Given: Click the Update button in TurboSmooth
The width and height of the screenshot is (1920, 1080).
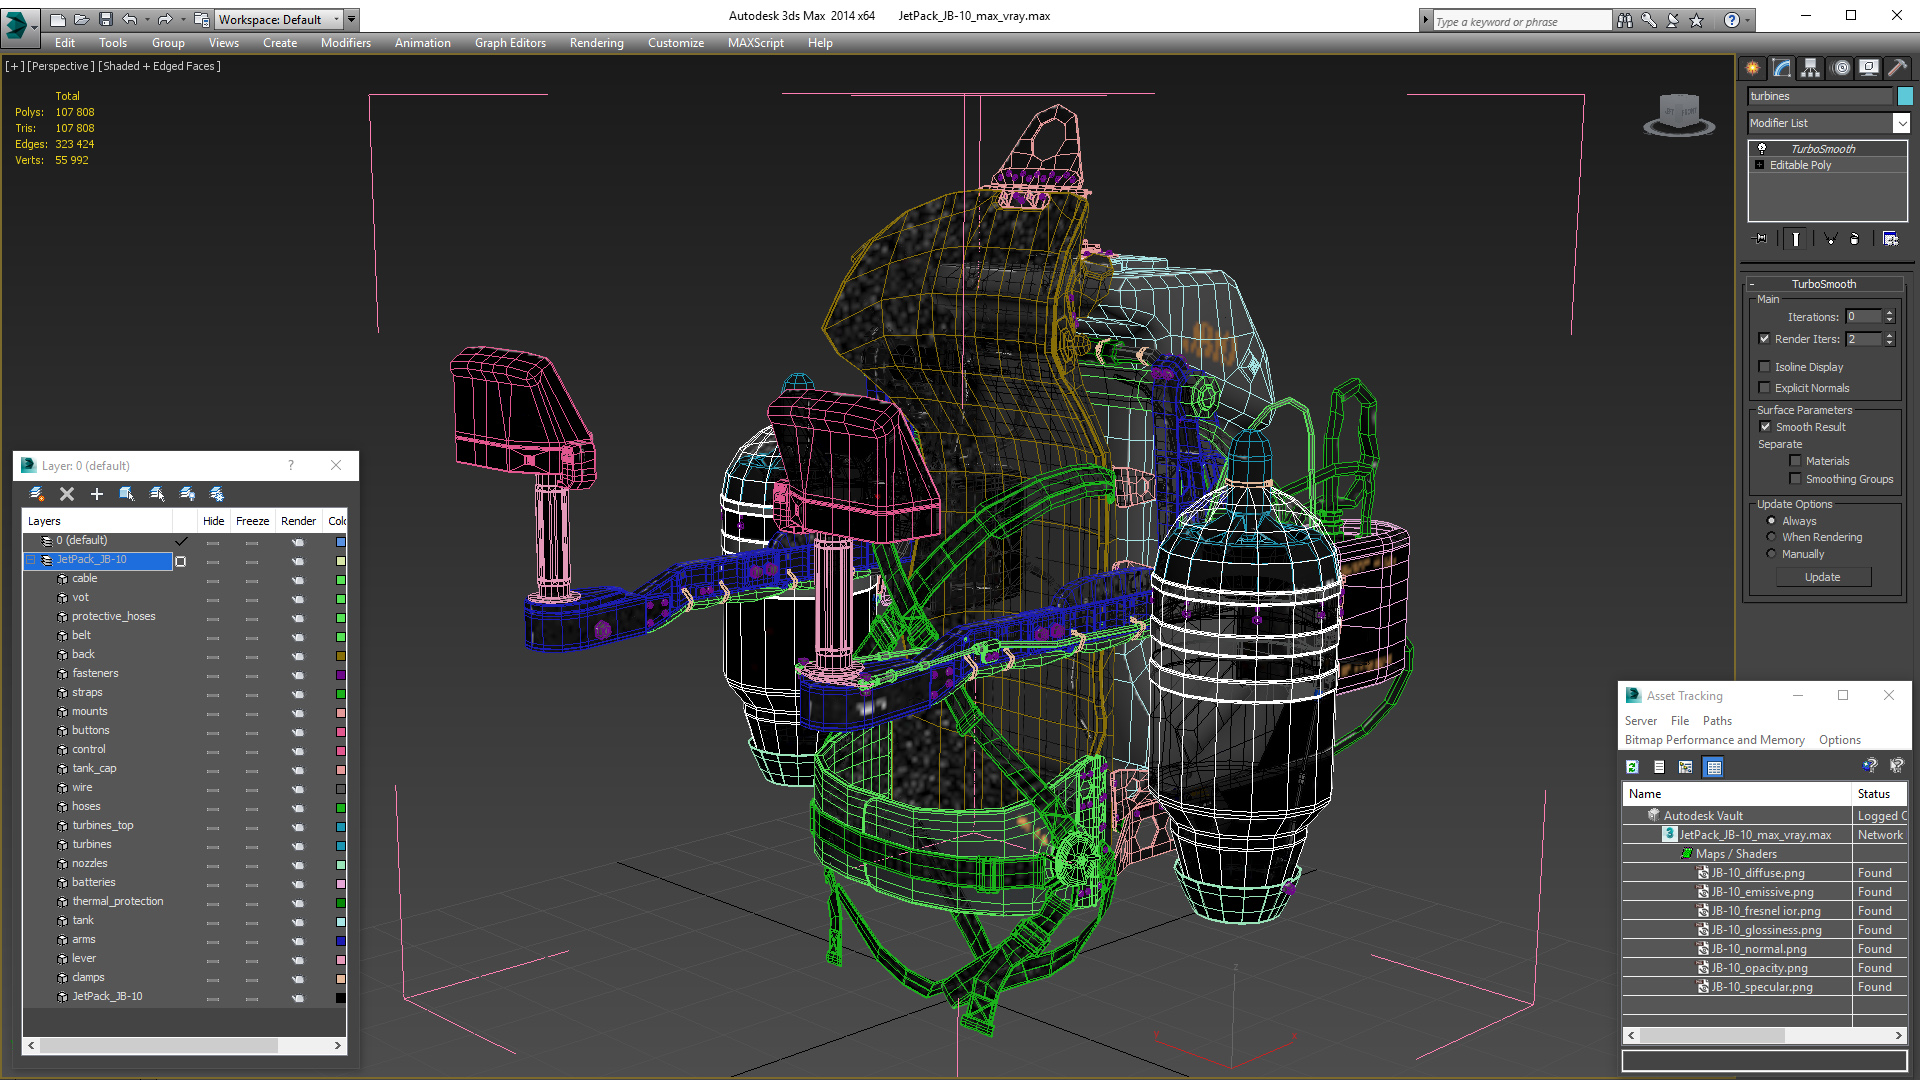Looking at the screenshot, I should [x=1822, y=577].
